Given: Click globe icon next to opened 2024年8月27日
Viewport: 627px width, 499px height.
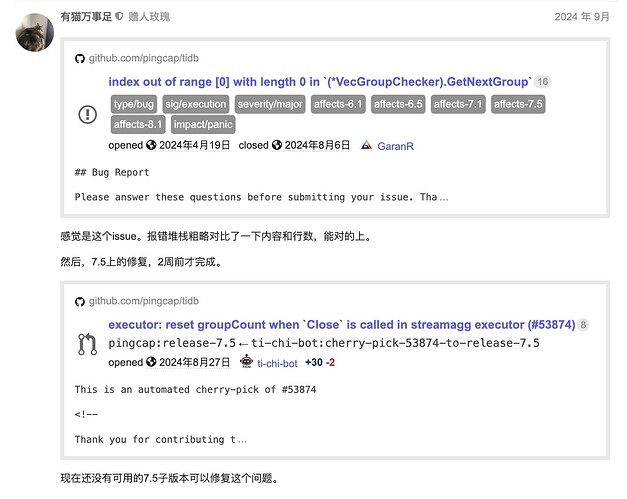Looking at the screenshot, I should click(x=151, y=362).
